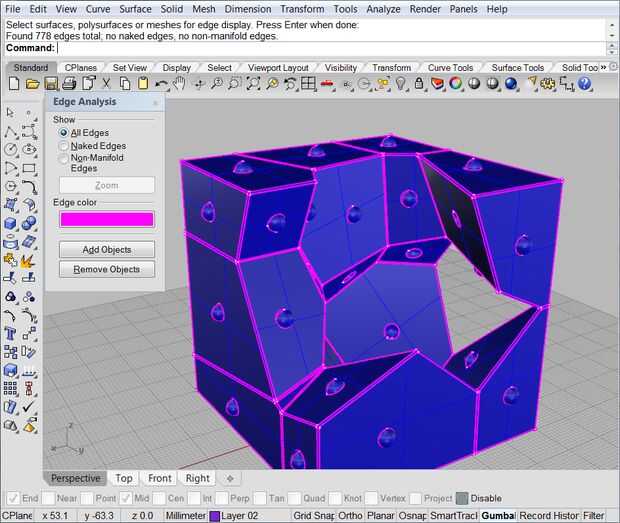
Task: Click the New file icon in toolbar
Action: (14, 84)
